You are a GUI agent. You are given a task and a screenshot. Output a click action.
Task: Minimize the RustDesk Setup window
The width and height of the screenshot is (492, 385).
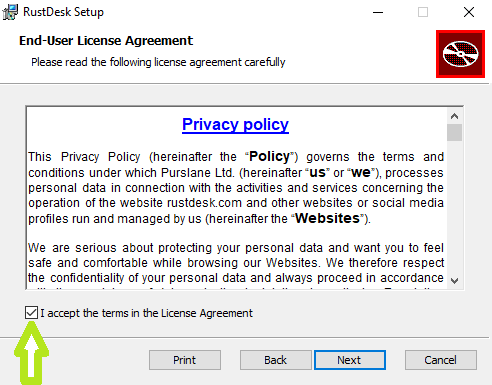click(378, 12)
